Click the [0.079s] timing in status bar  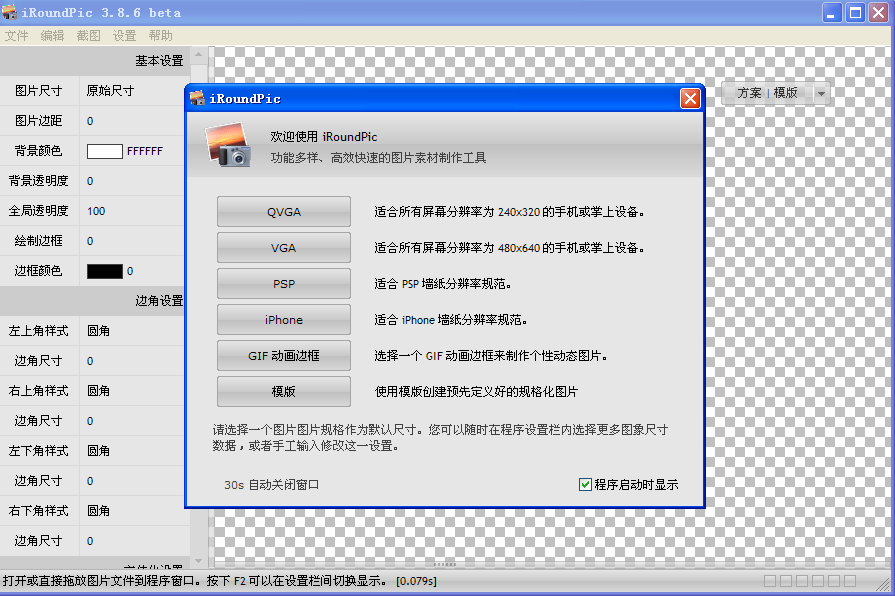click(417, 581)
